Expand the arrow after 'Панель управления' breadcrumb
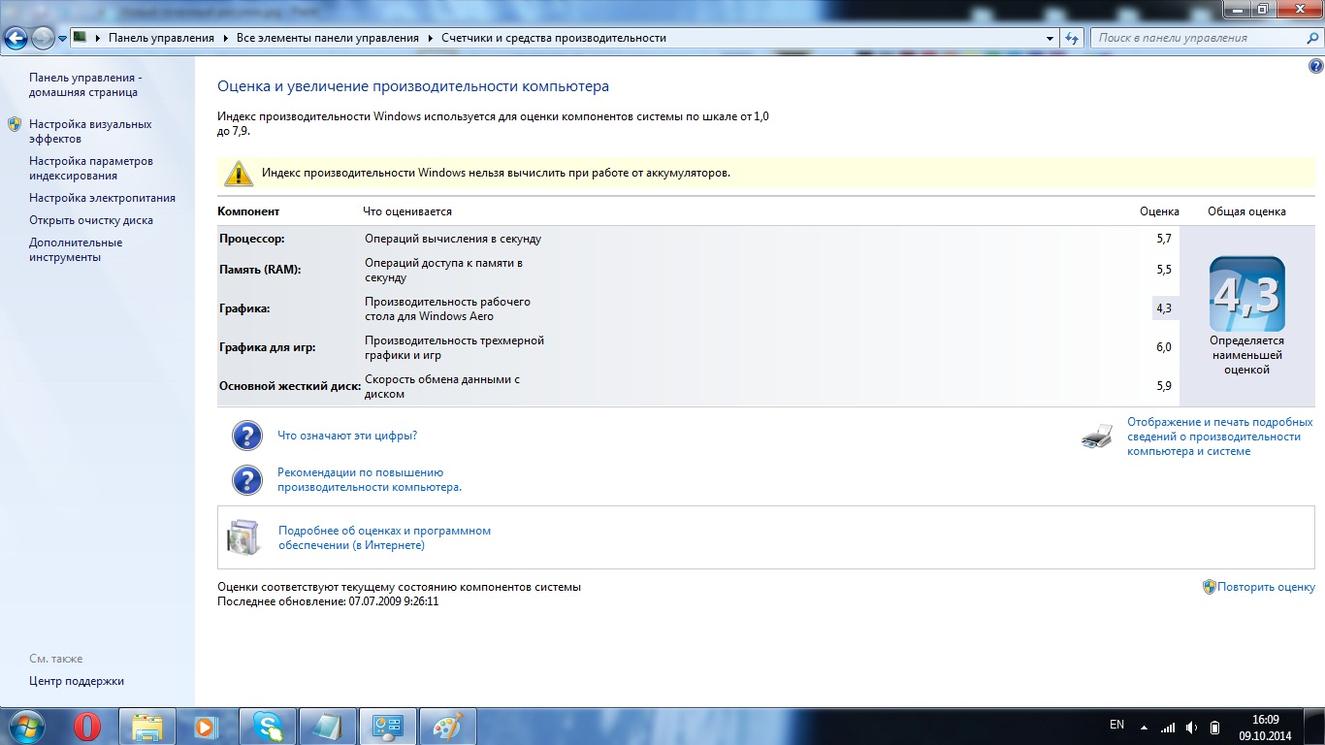The image size is (1325, 745). (x=226, y=38)
